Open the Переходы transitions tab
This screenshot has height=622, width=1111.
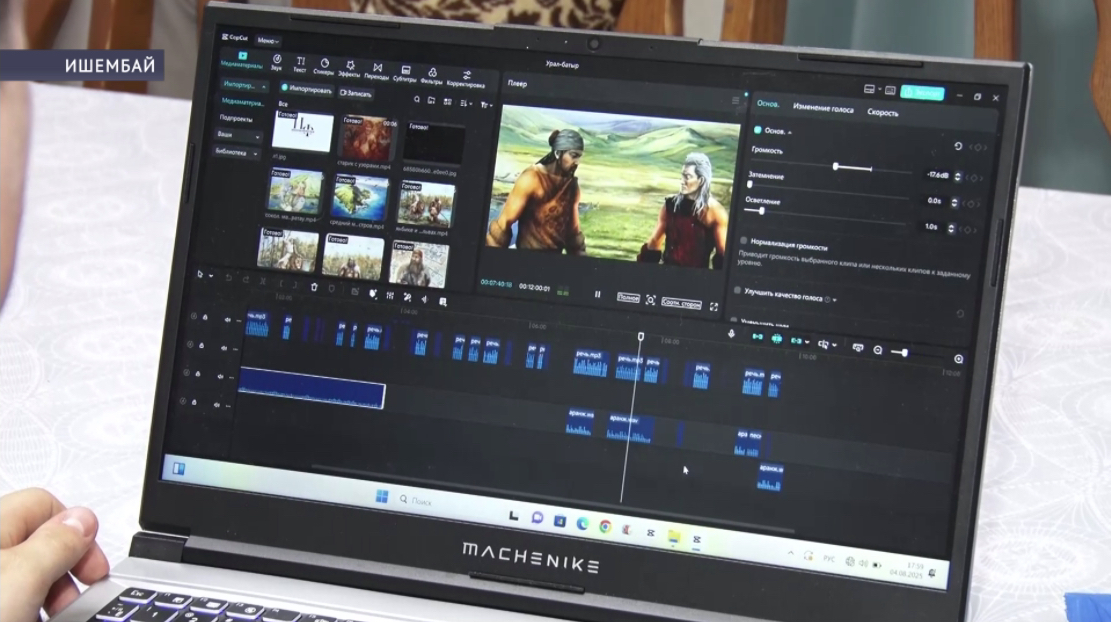[x=377, y=72]
